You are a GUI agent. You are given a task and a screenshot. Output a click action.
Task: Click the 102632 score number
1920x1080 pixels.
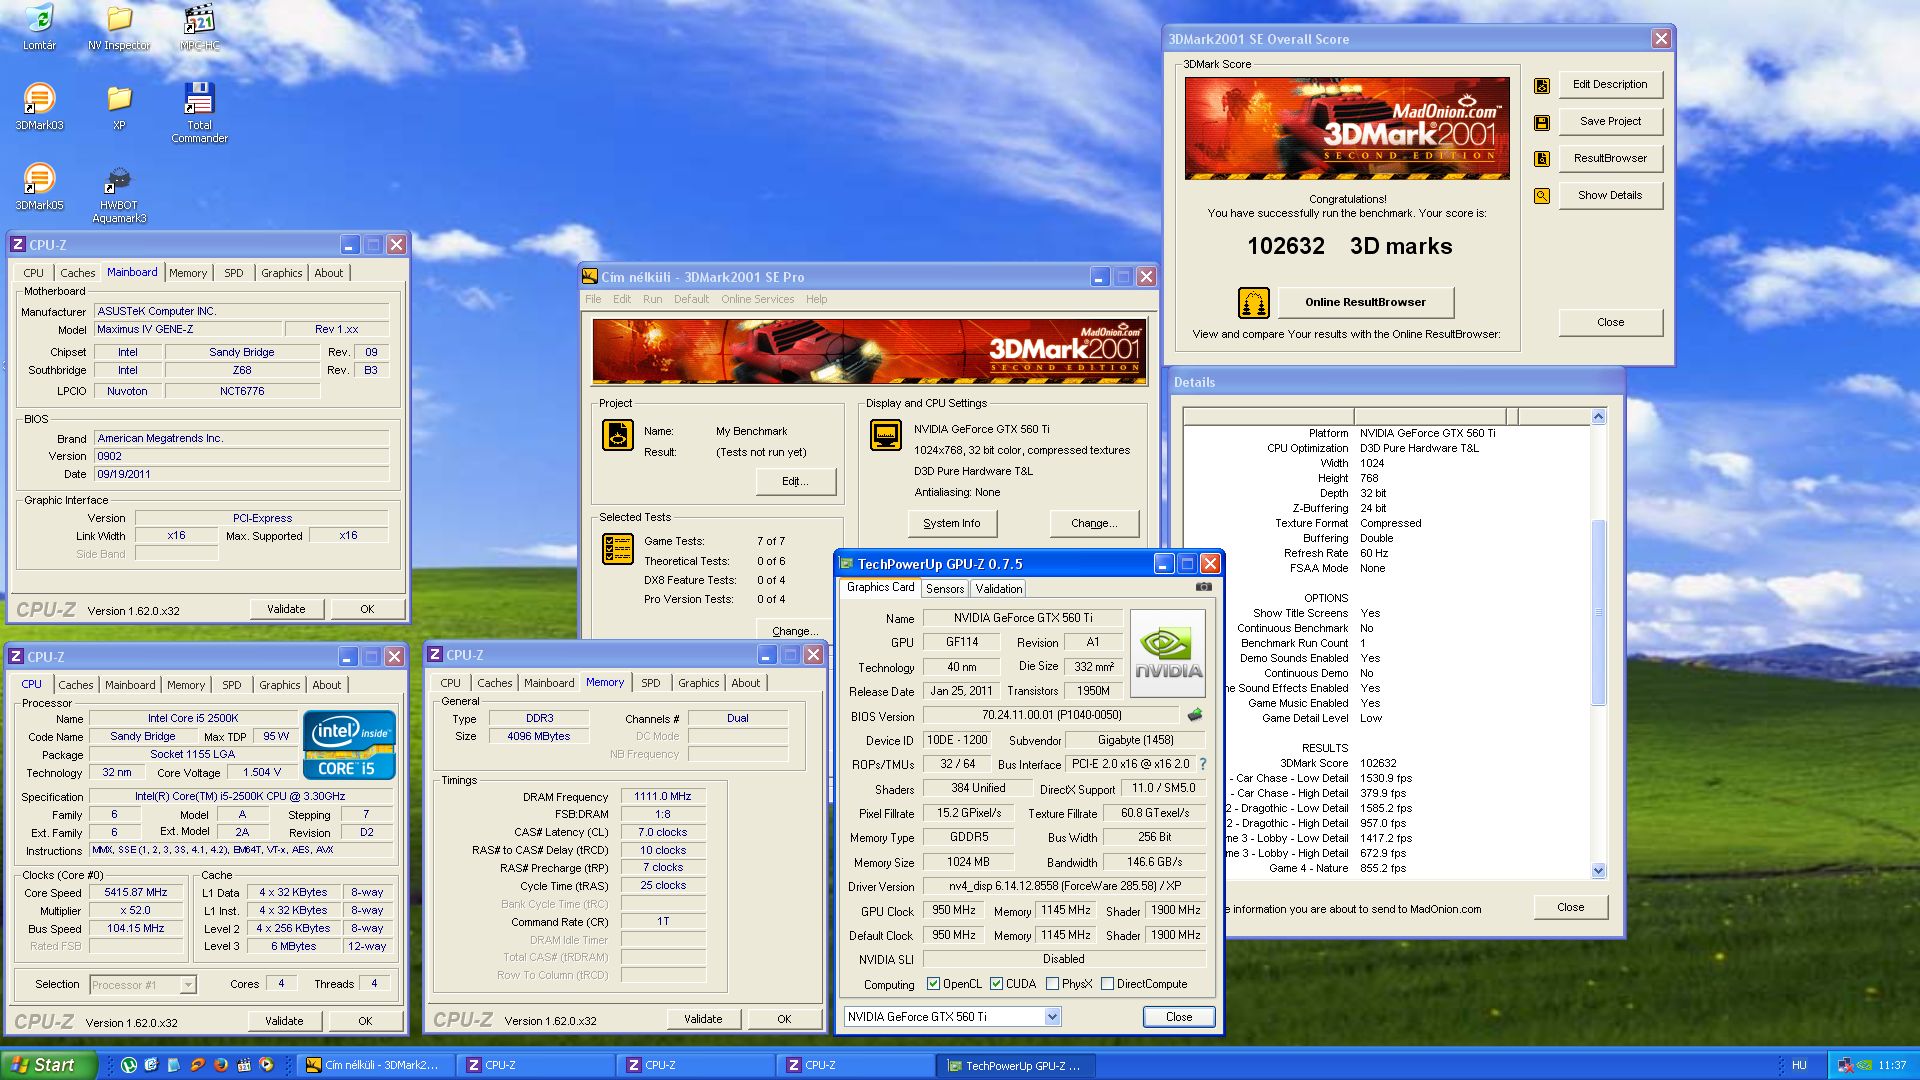(x=1286, y=246)
